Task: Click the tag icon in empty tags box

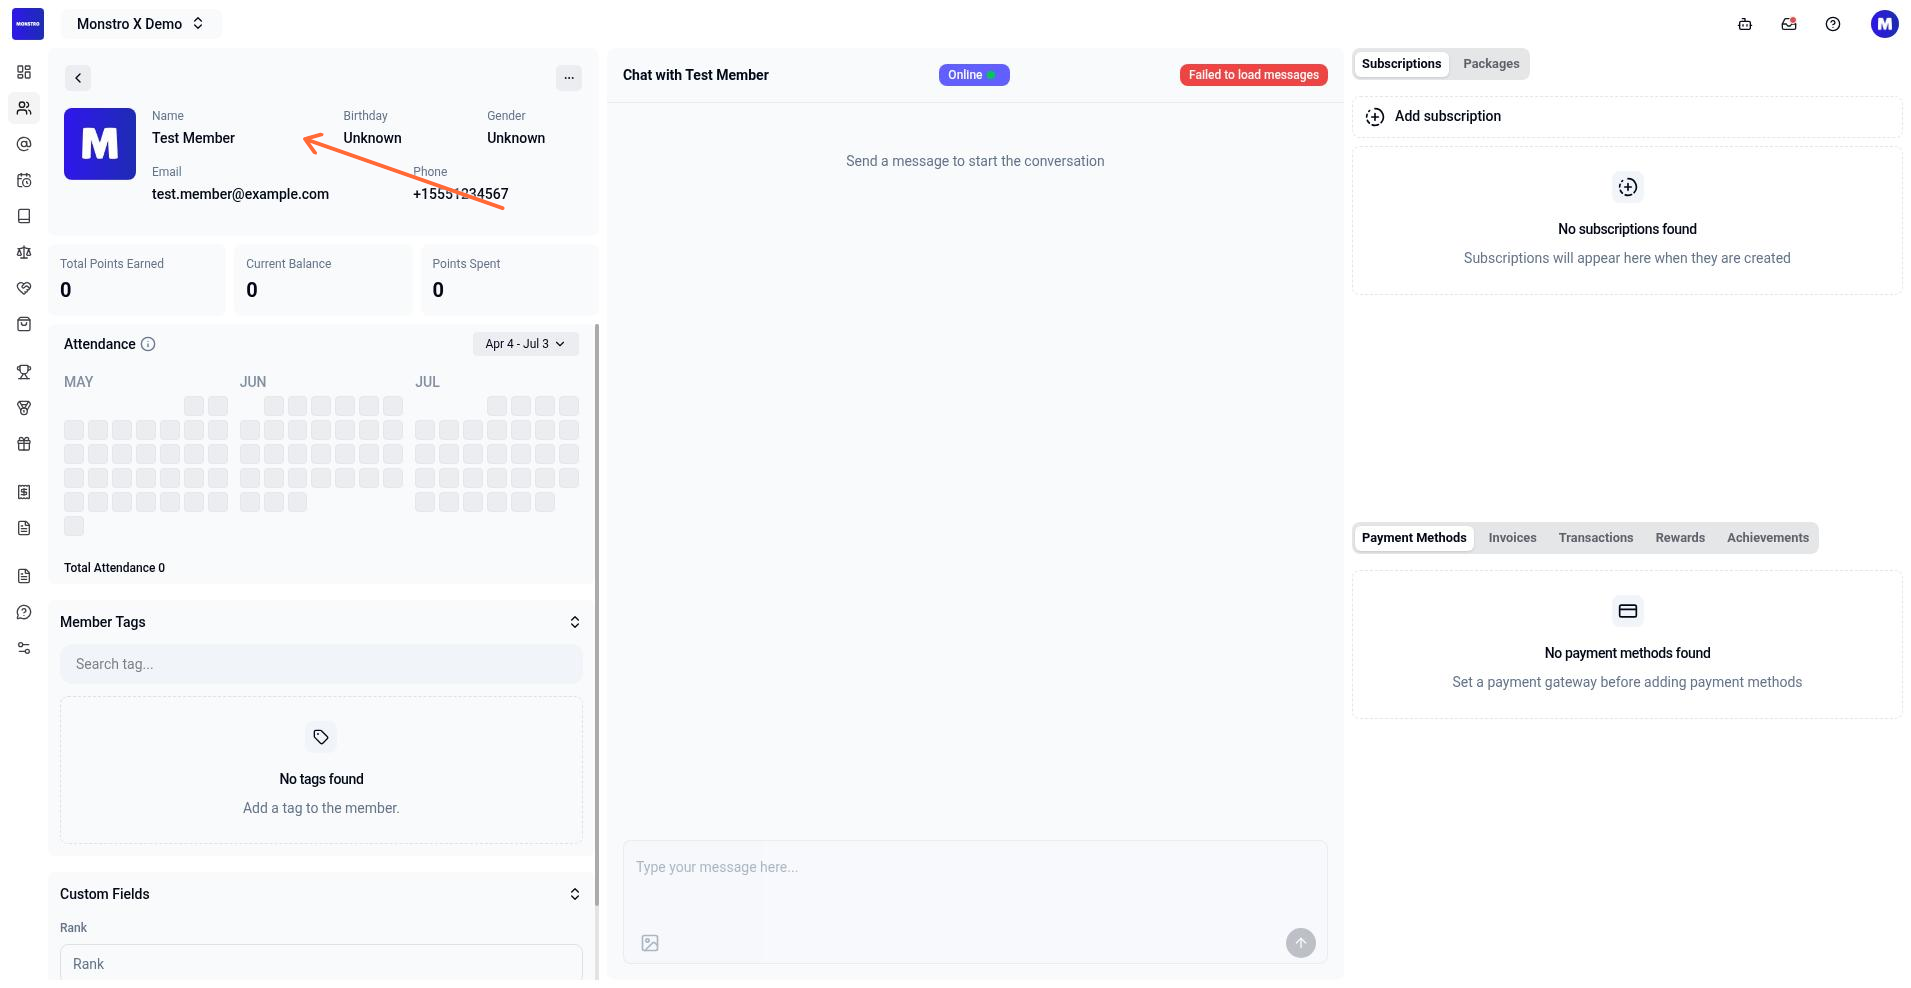Action: pyautogui.click(x=321, y=737)
